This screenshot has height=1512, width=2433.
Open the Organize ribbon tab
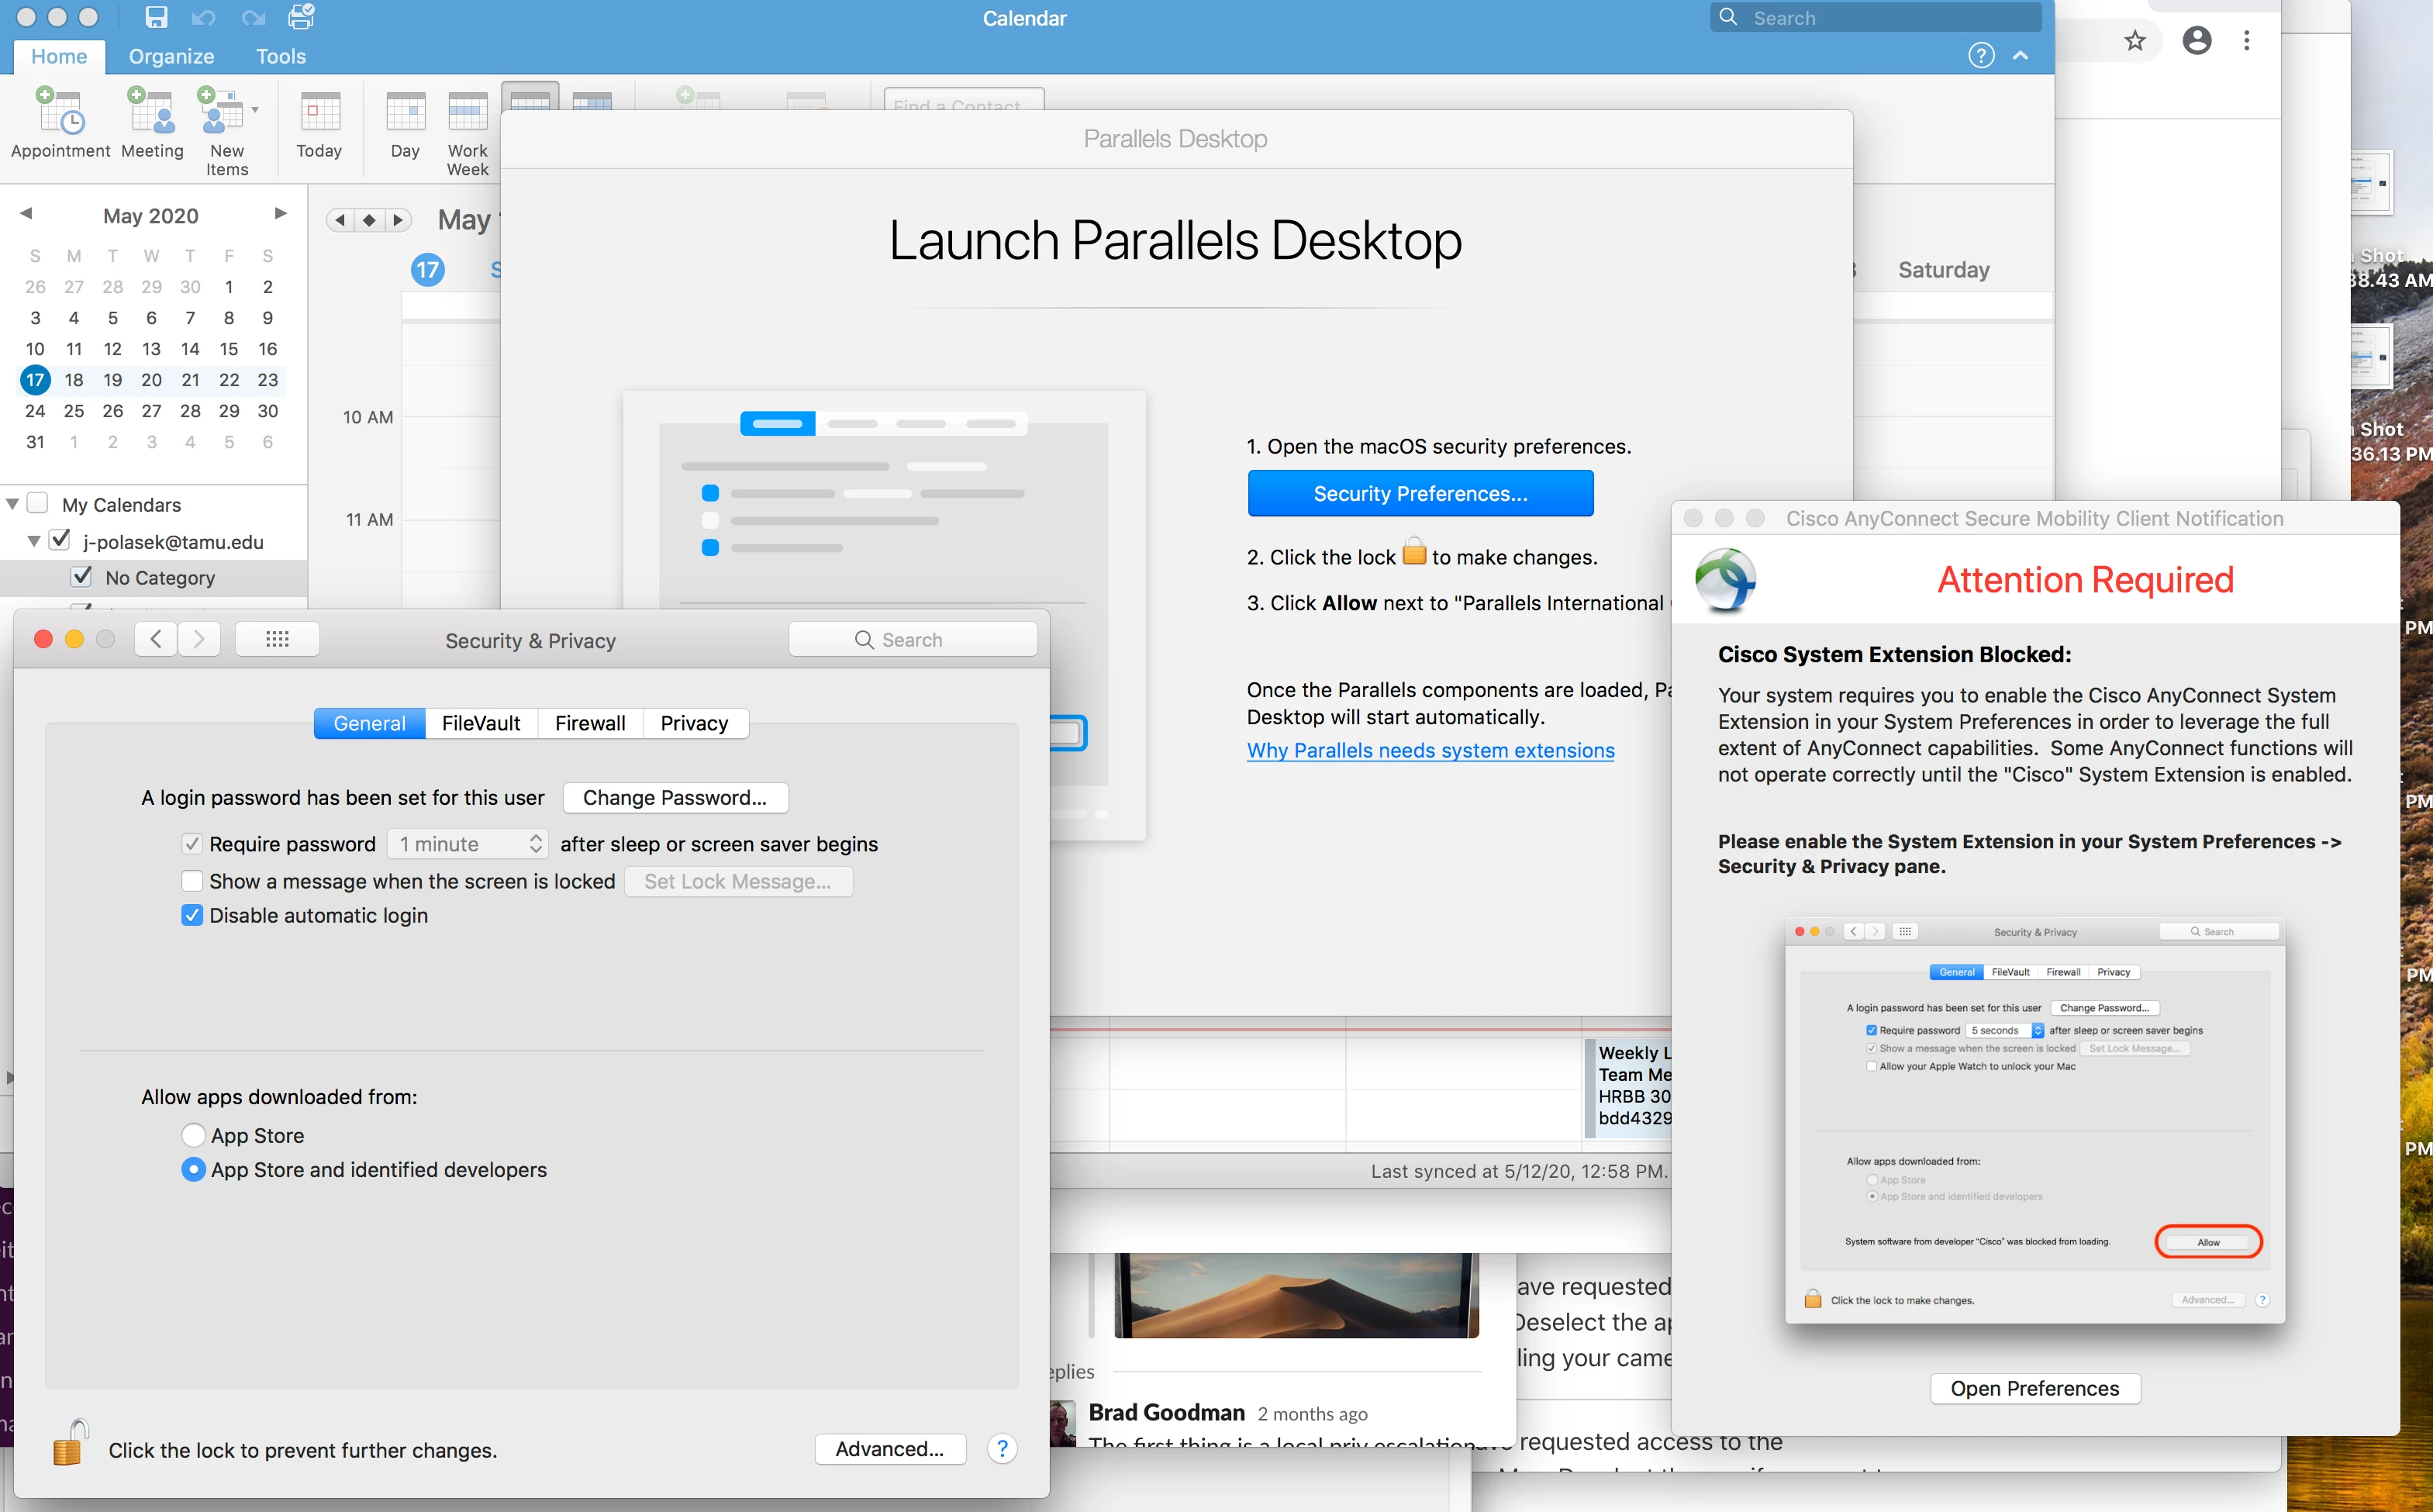171,56
